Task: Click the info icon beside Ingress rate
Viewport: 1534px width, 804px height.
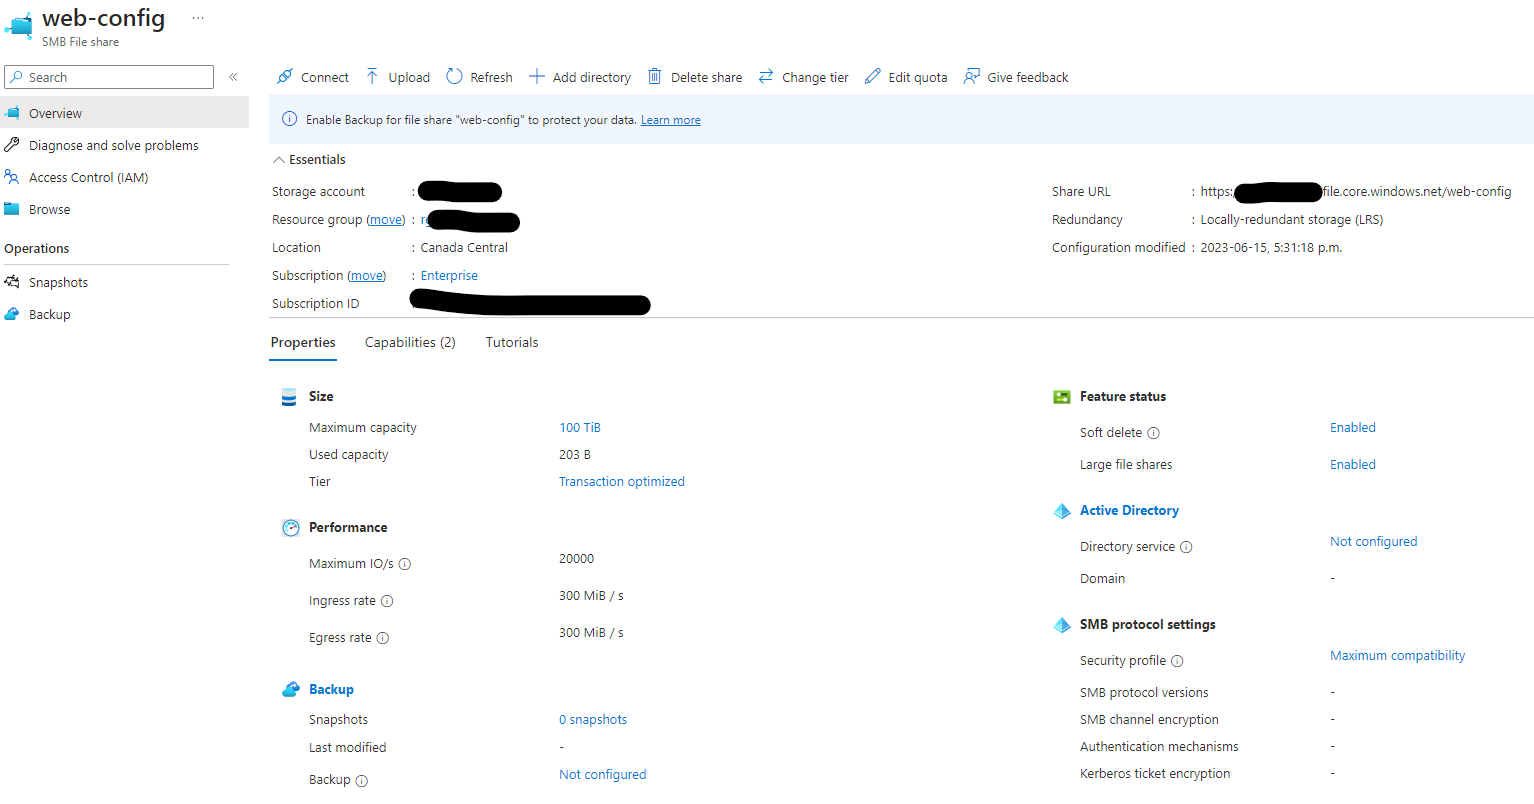Action: [387, 601]
